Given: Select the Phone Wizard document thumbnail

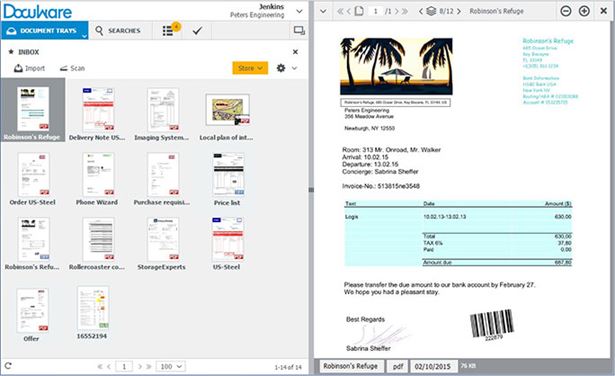Looking at the screenshot, I should 97,179.
